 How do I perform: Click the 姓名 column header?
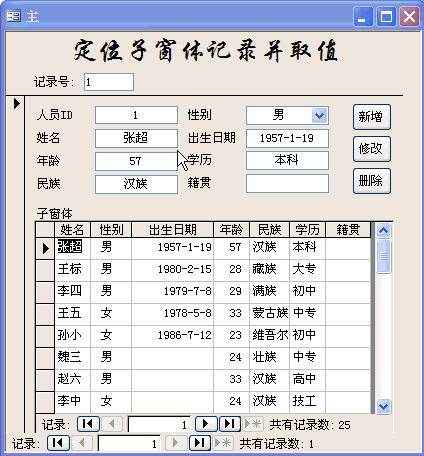pos(72,230)
